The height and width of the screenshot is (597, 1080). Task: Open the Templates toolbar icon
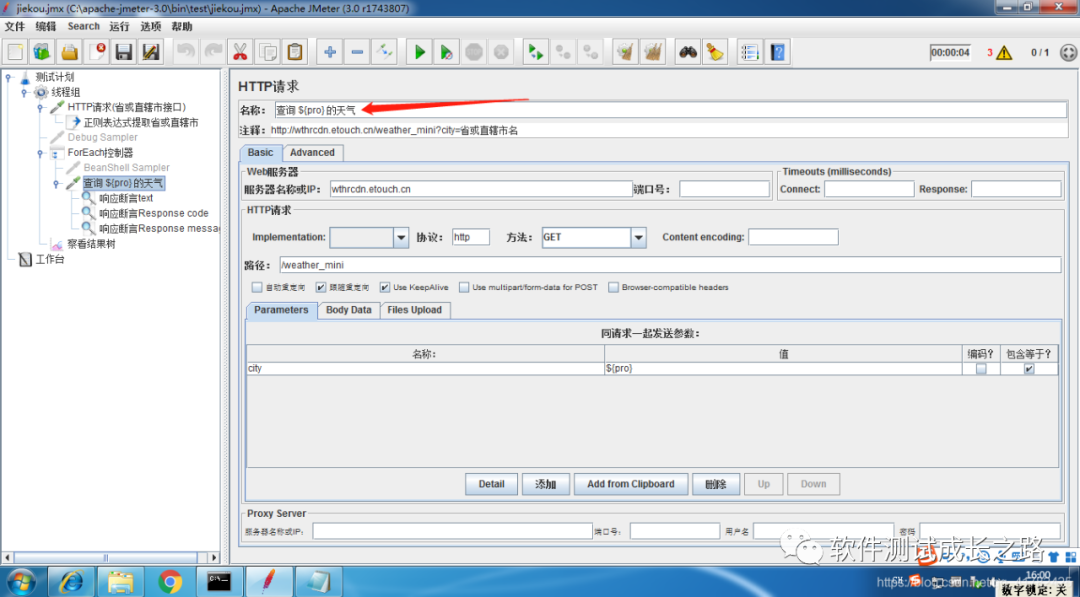42,52
